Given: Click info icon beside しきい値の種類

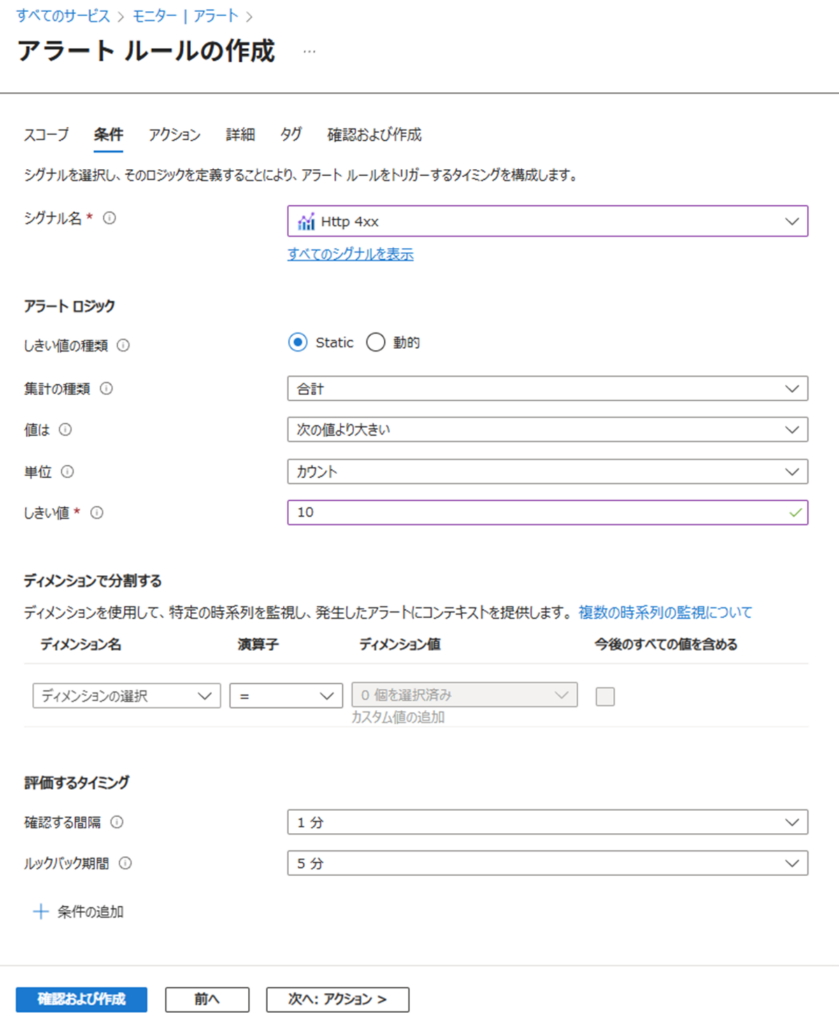Looking at the screenshot, I should tap(124, 345).
